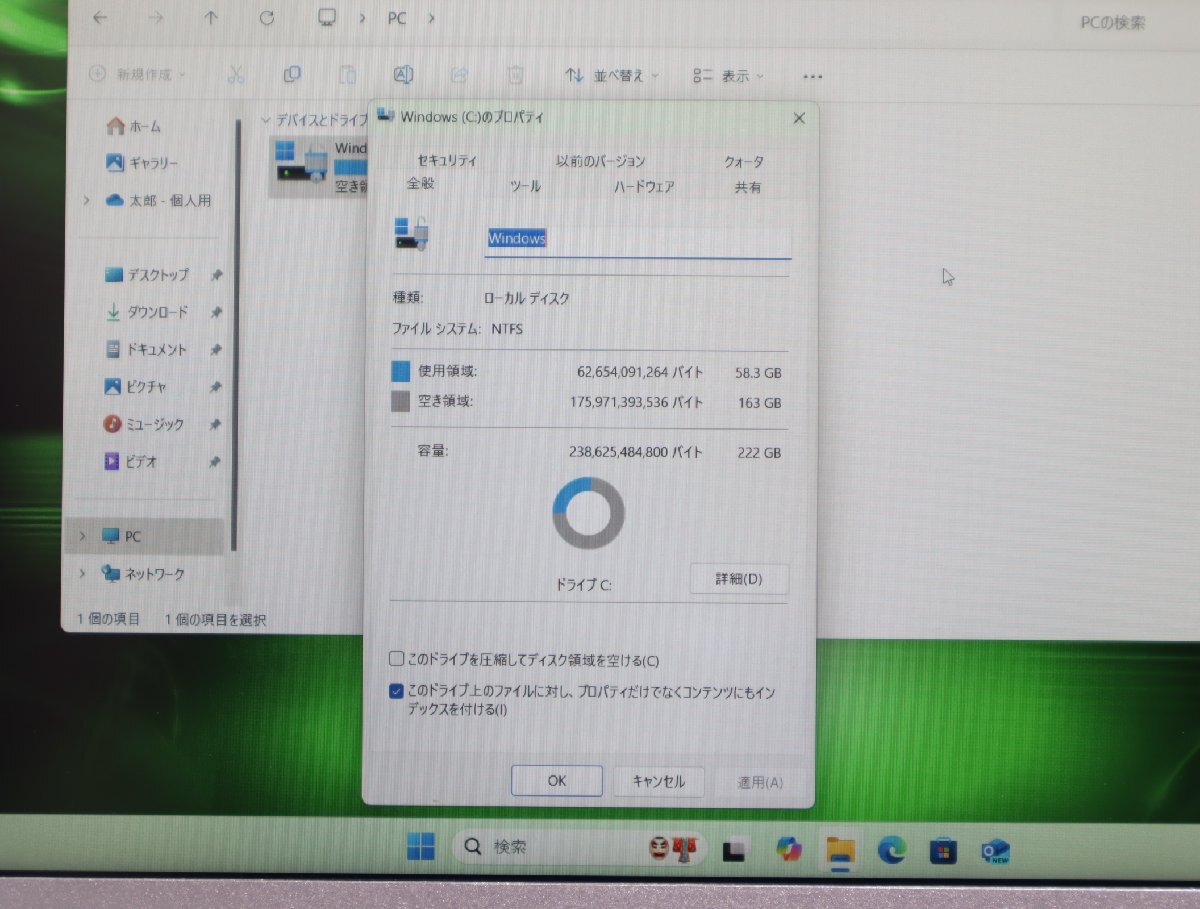
Task: Click the pin icon next to ダウンロード
Action: [216, 312]
